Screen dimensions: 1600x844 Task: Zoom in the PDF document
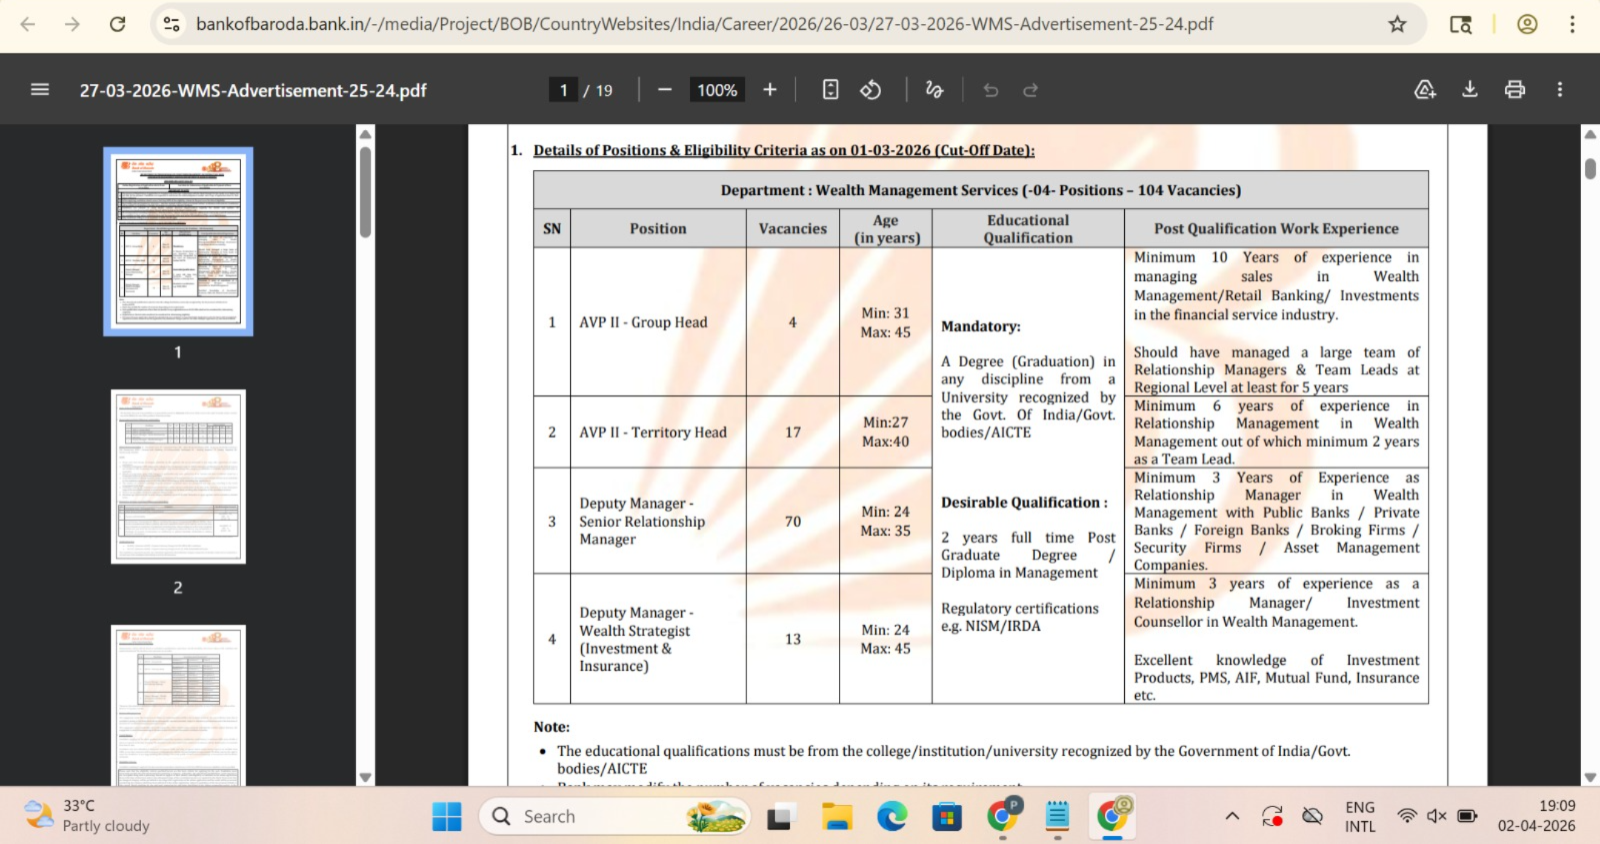pos(770,90)
